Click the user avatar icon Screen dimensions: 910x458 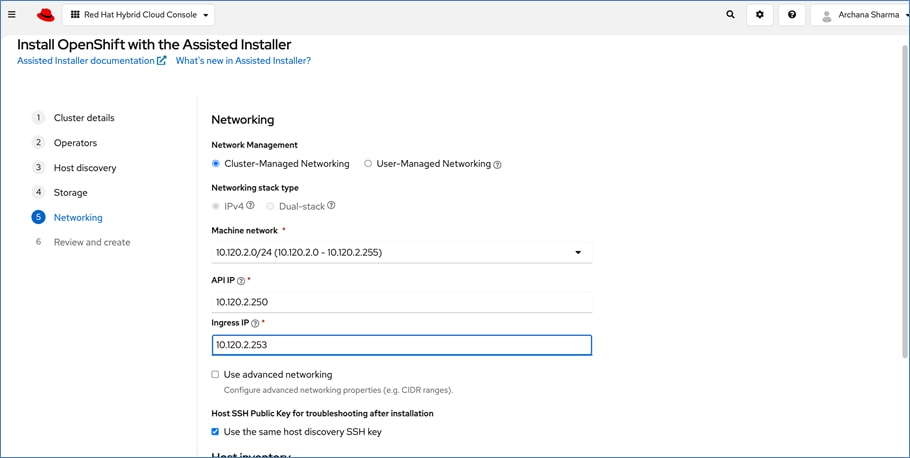click(826, 16)
